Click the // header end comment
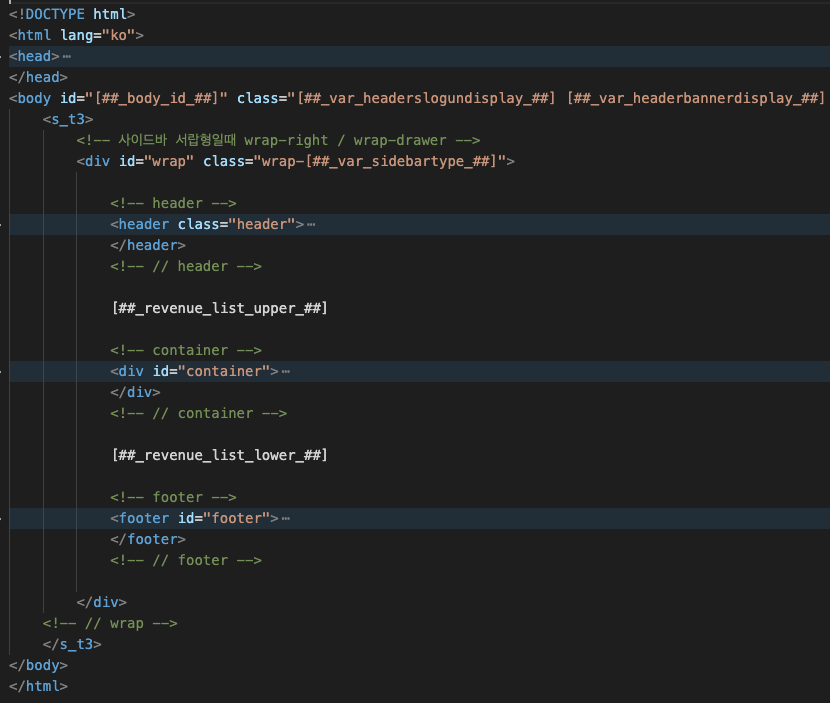Image resolution: width=830 pixels, height=703 pixels. (x=186, y=266)
